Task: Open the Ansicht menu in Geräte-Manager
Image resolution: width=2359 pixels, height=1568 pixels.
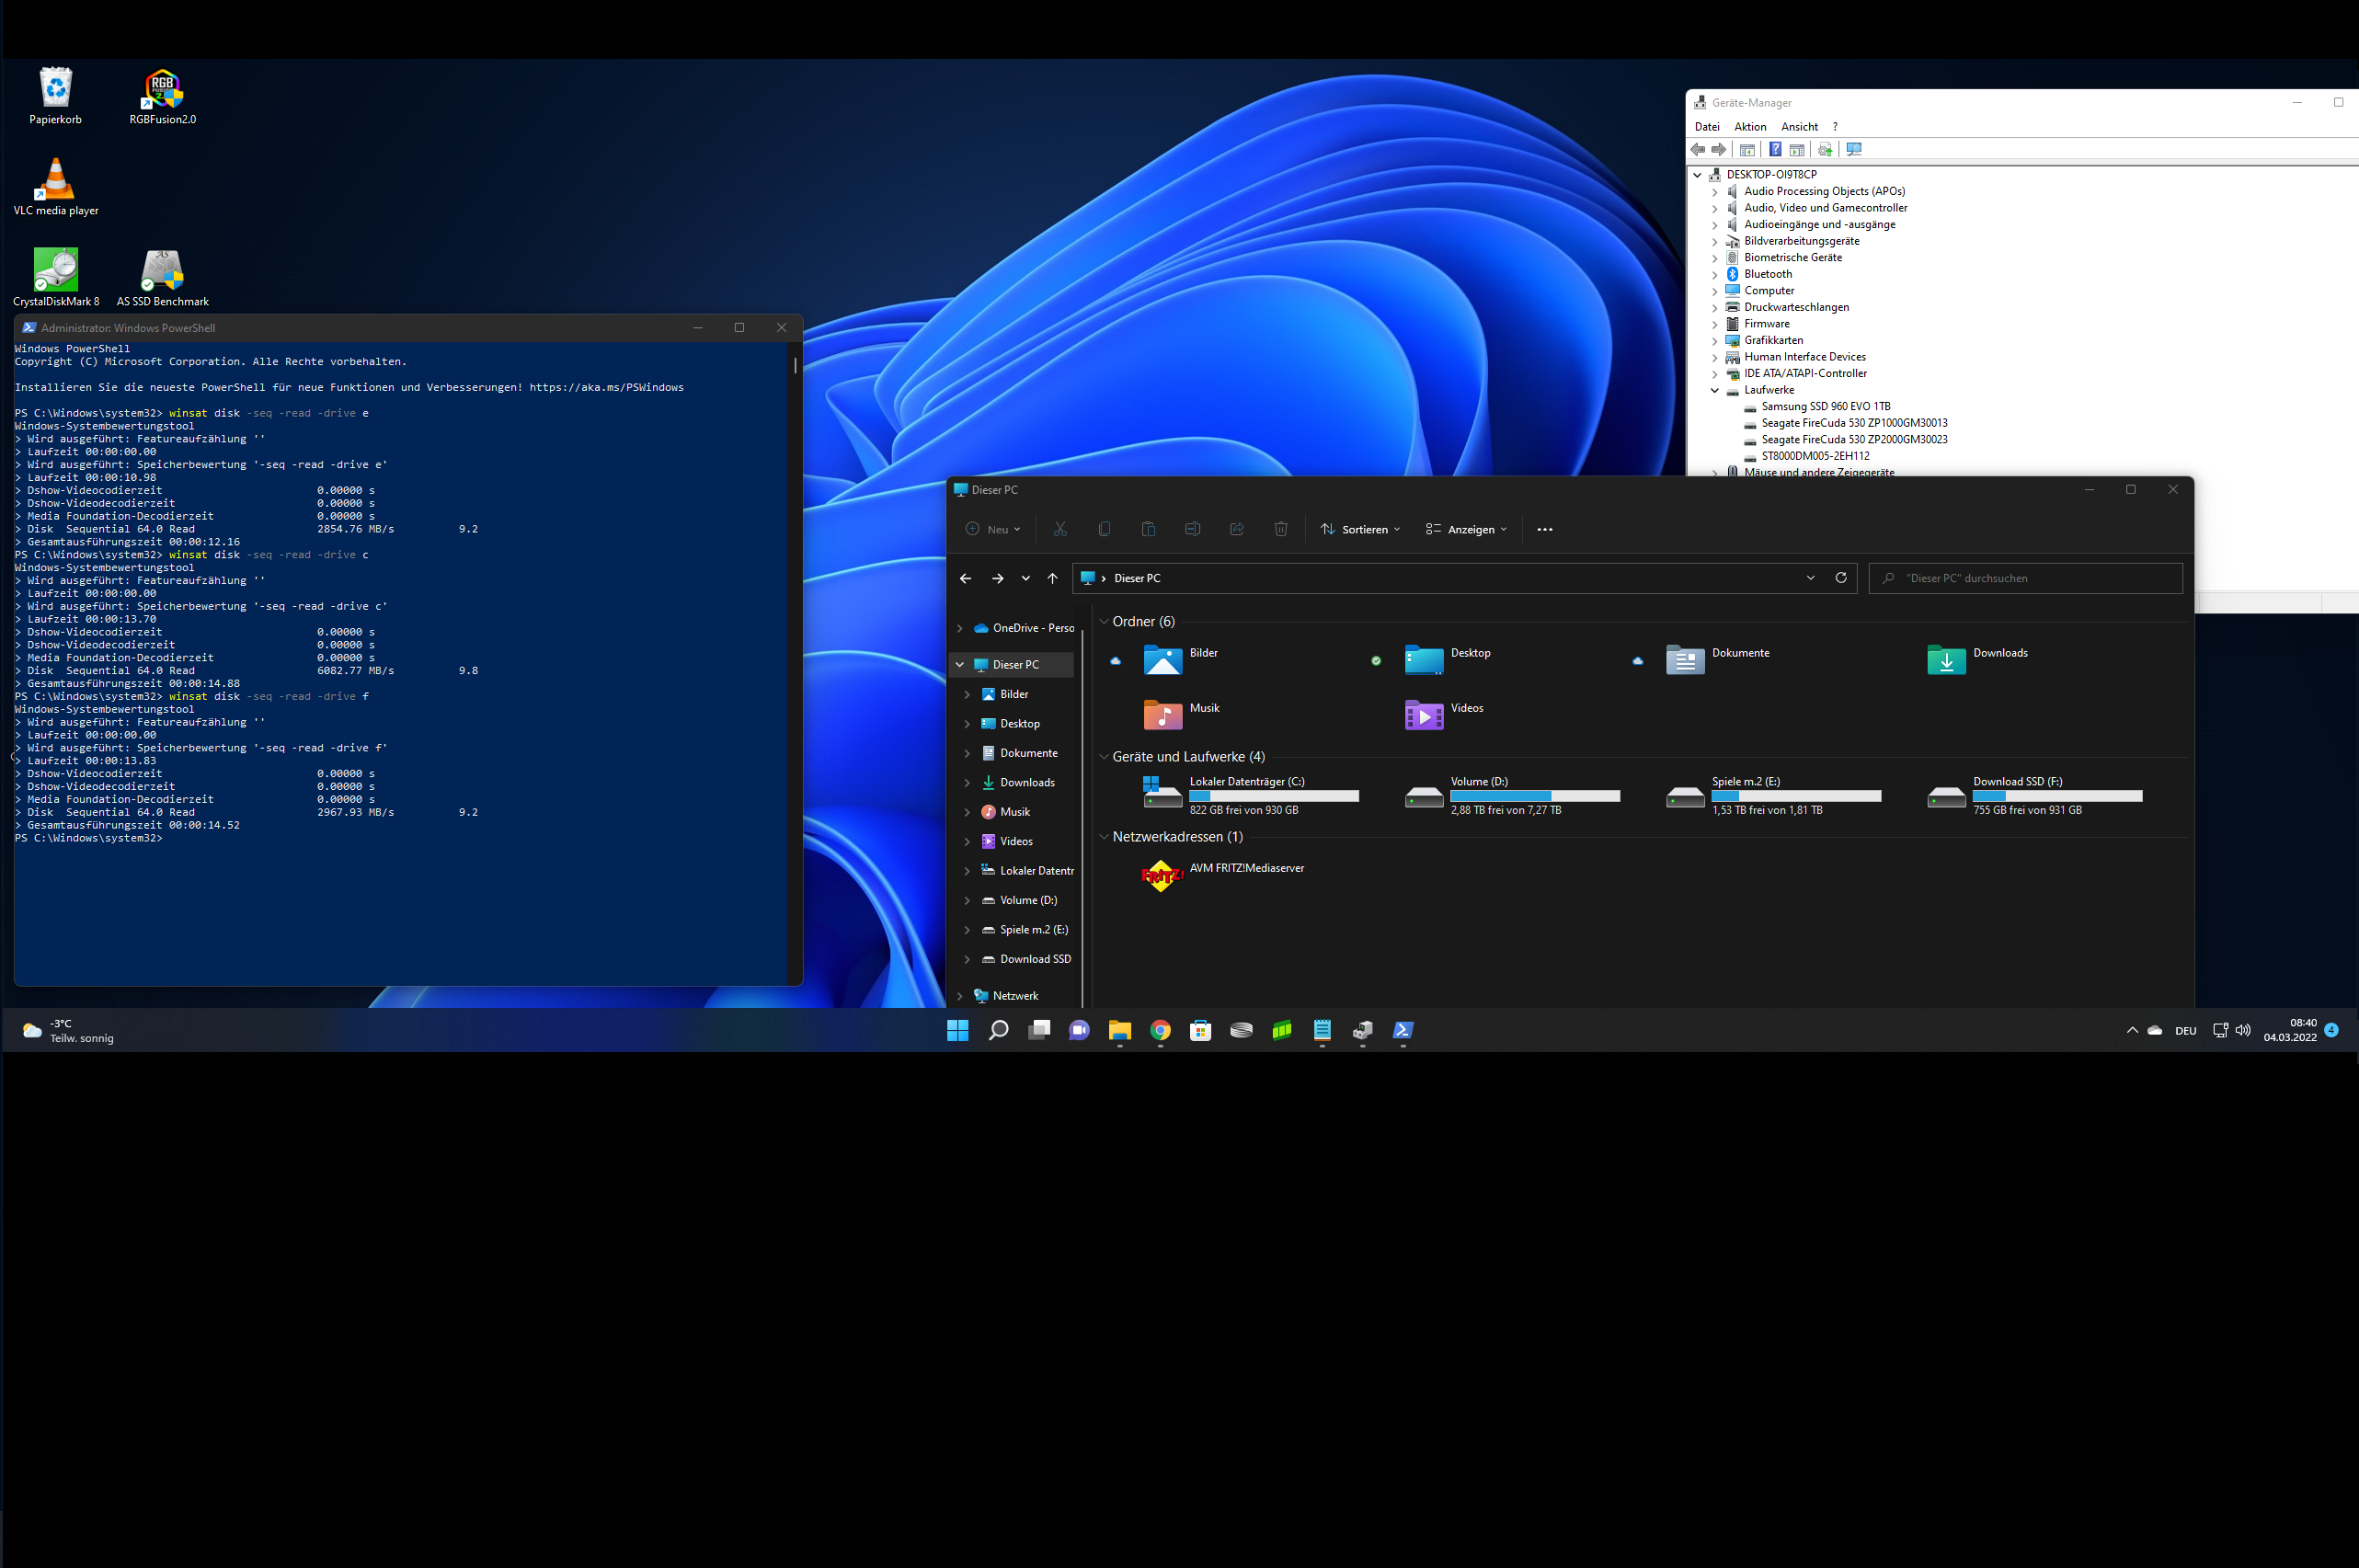Action: [1799, 127]
